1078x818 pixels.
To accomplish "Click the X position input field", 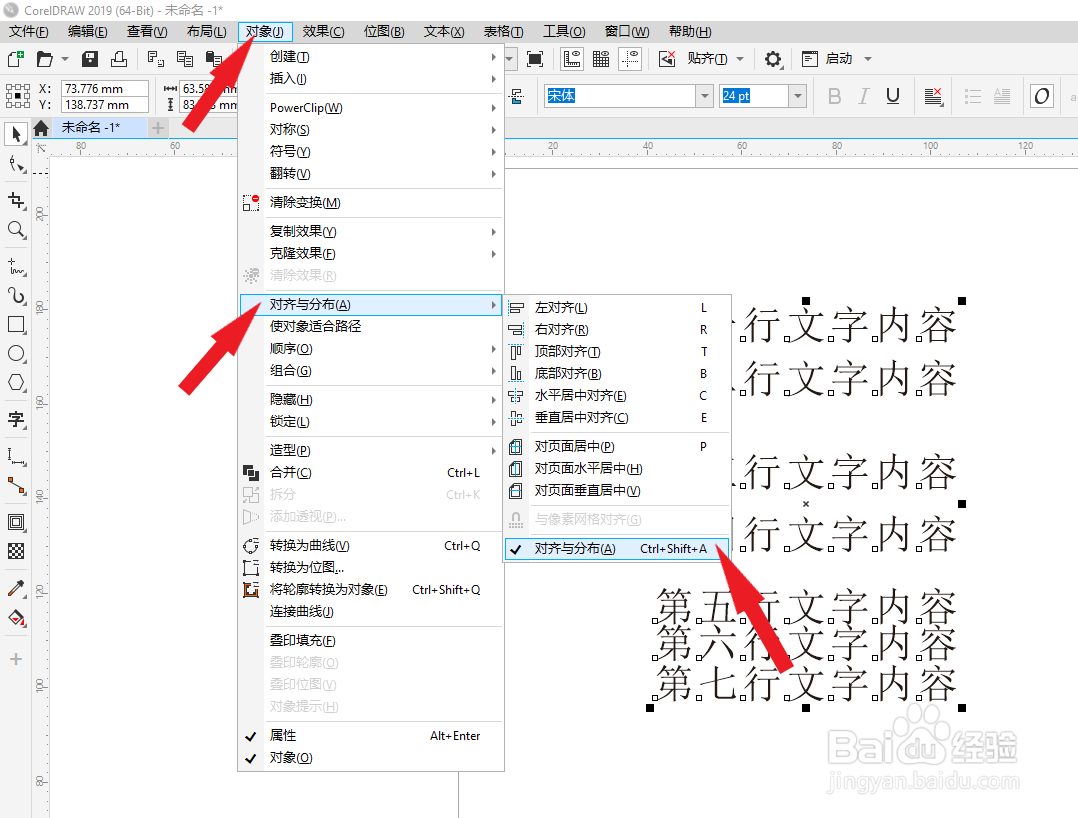I will click(104, 88).
